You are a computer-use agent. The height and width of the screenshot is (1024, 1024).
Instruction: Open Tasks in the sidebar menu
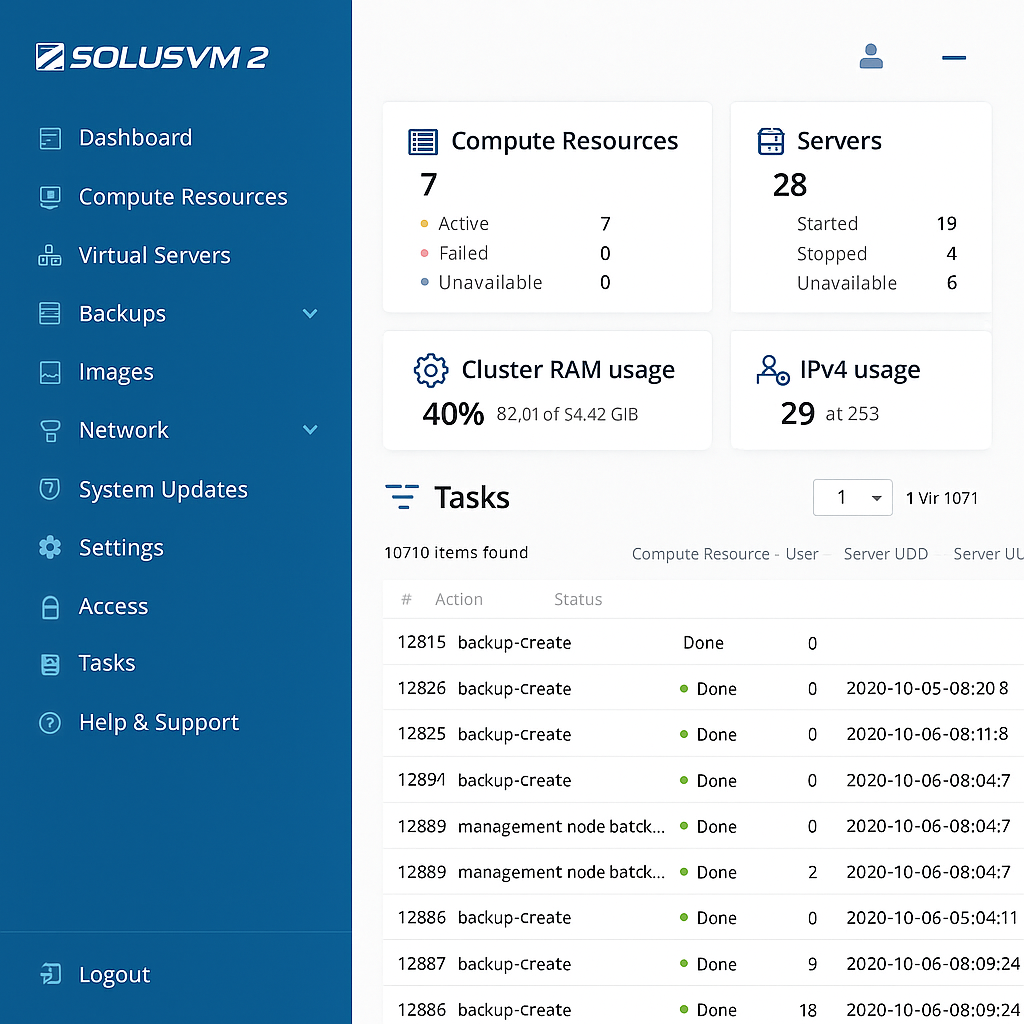pyautogui.click(x=107, y=663)
